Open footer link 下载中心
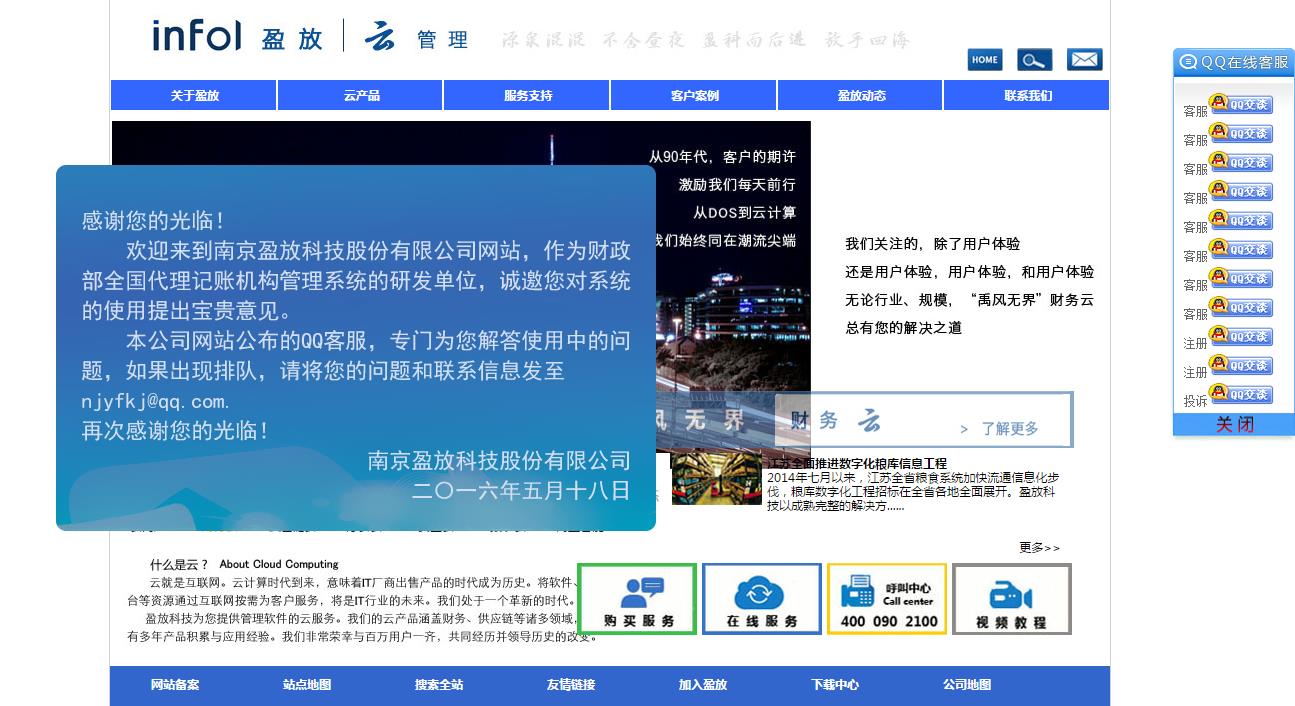1295x706 pixels. [x=835, y=685]
